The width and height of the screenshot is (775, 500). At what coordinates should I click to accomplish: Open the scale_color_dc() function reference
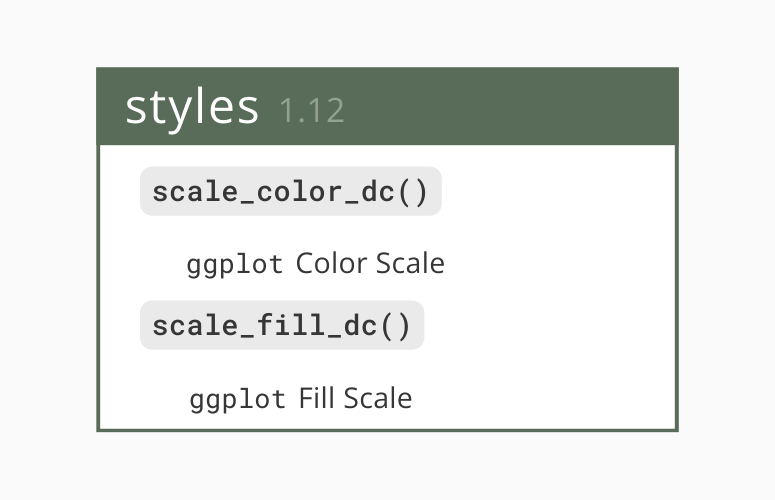click(x=291, y=191)
